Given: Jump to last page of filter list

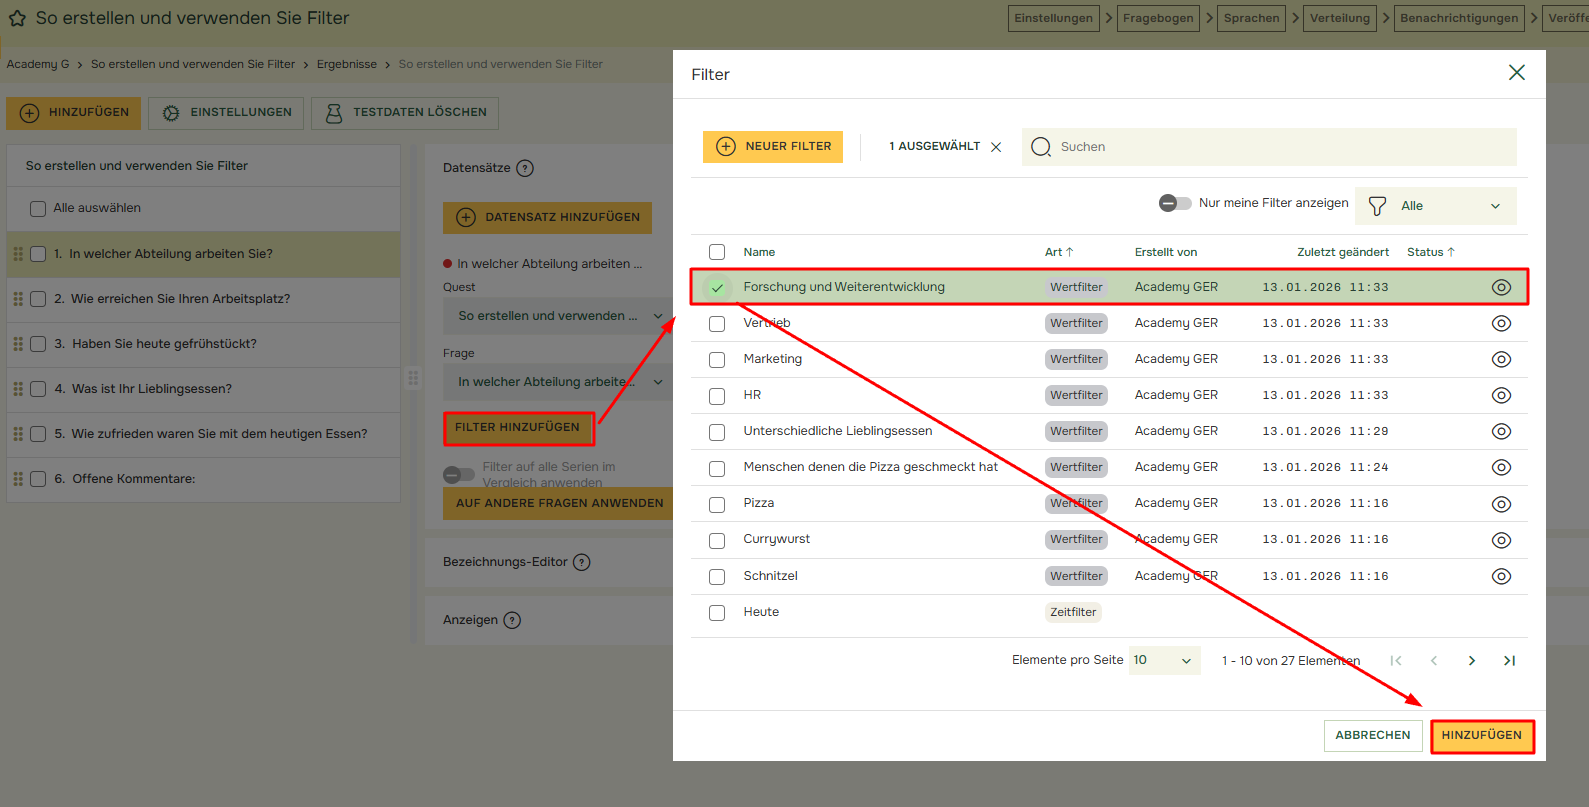Looking at the screenshot, I should pyautogui.click(x=1509, y=661).
